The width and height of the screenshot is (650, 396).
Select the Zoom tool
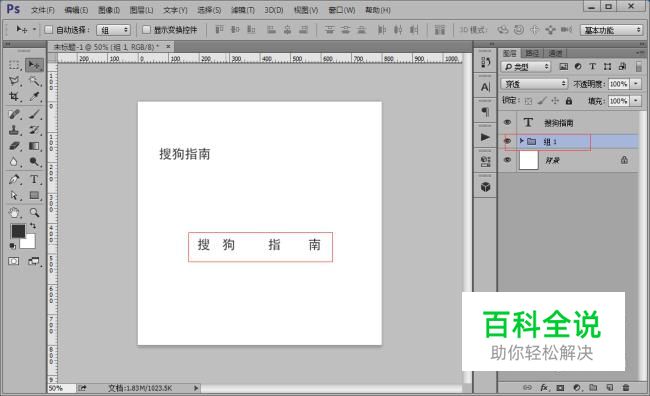point(34,213)
